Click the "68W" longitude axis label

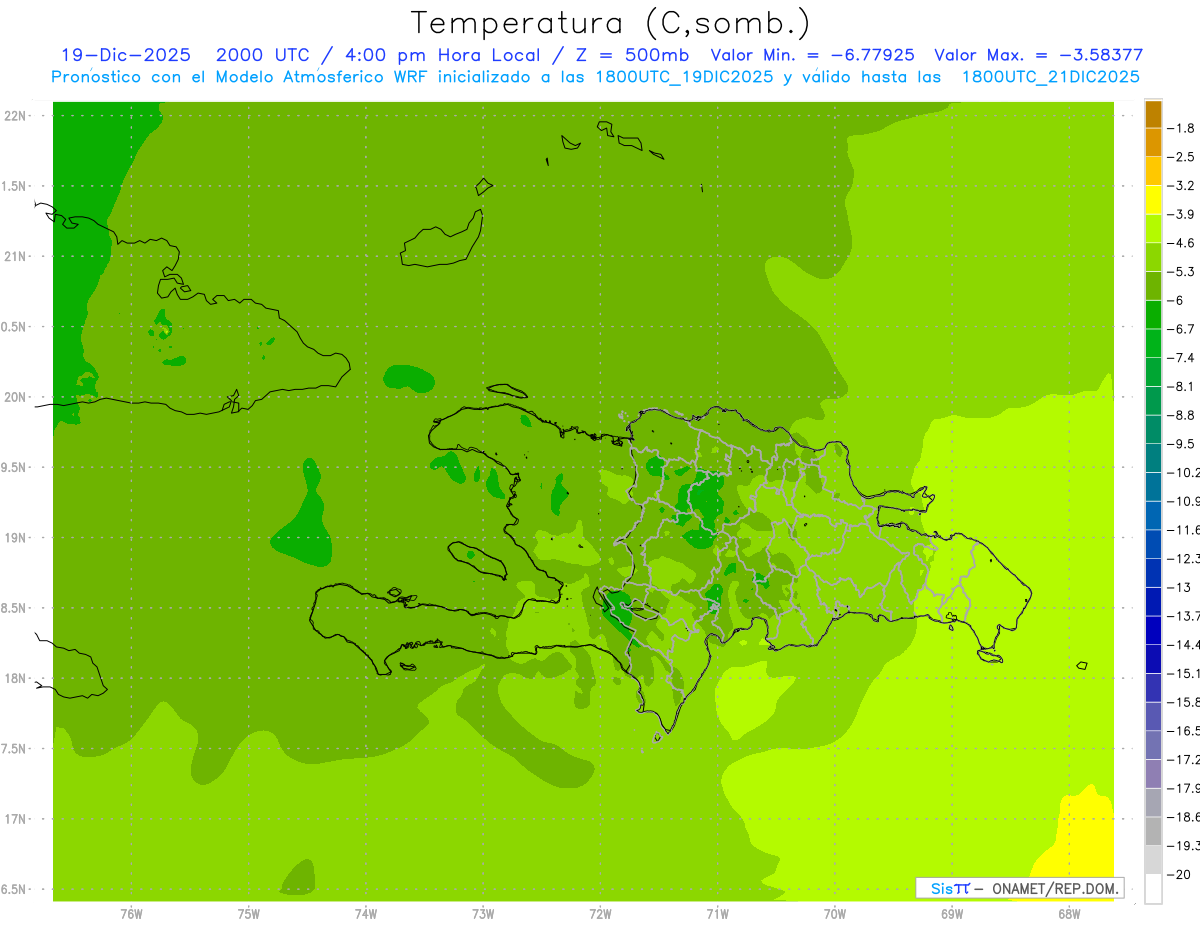(1069, 914)
